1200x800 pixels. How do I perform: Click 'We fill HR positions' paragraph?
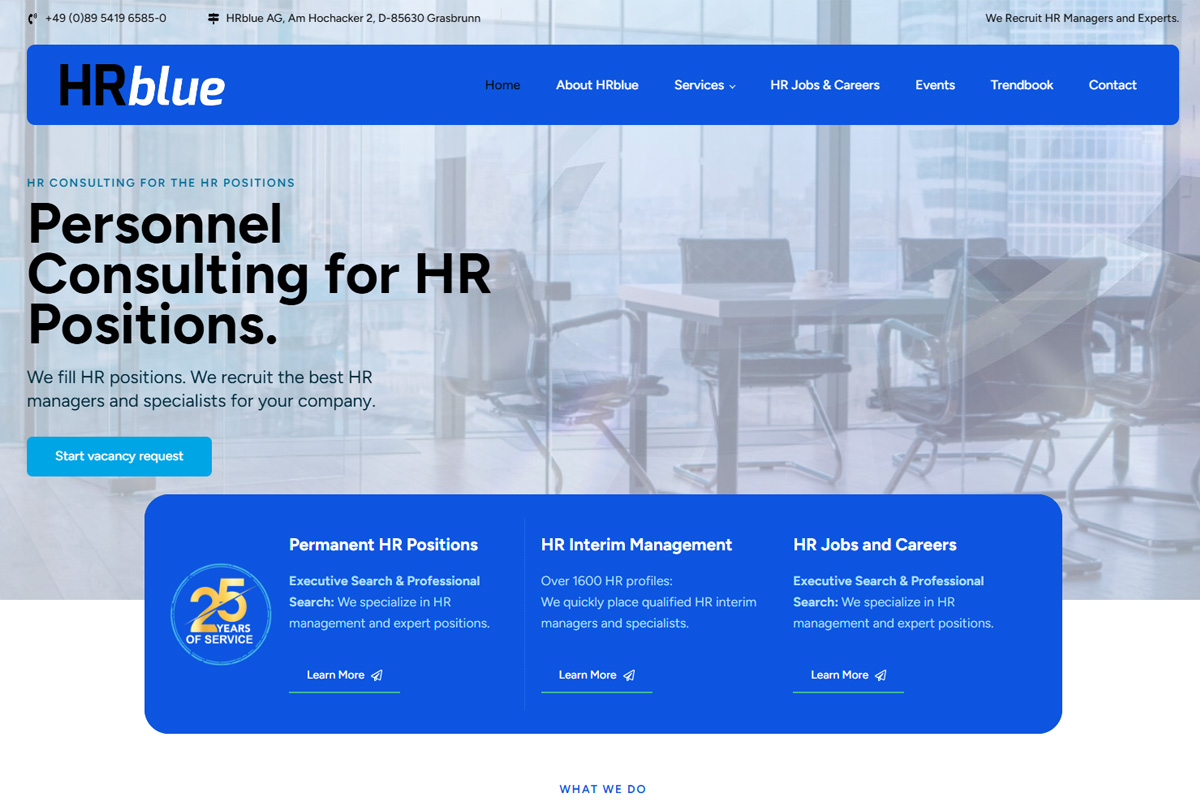pyautogui.click(x=201, y=390)
